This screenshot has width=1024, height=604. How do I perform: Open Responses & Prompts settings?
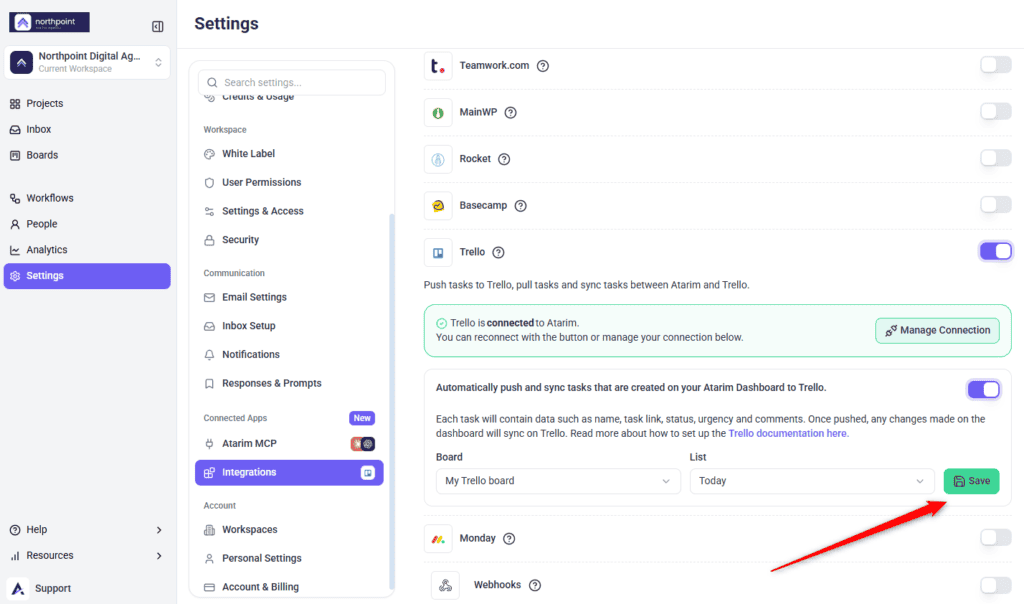point(272,383)
